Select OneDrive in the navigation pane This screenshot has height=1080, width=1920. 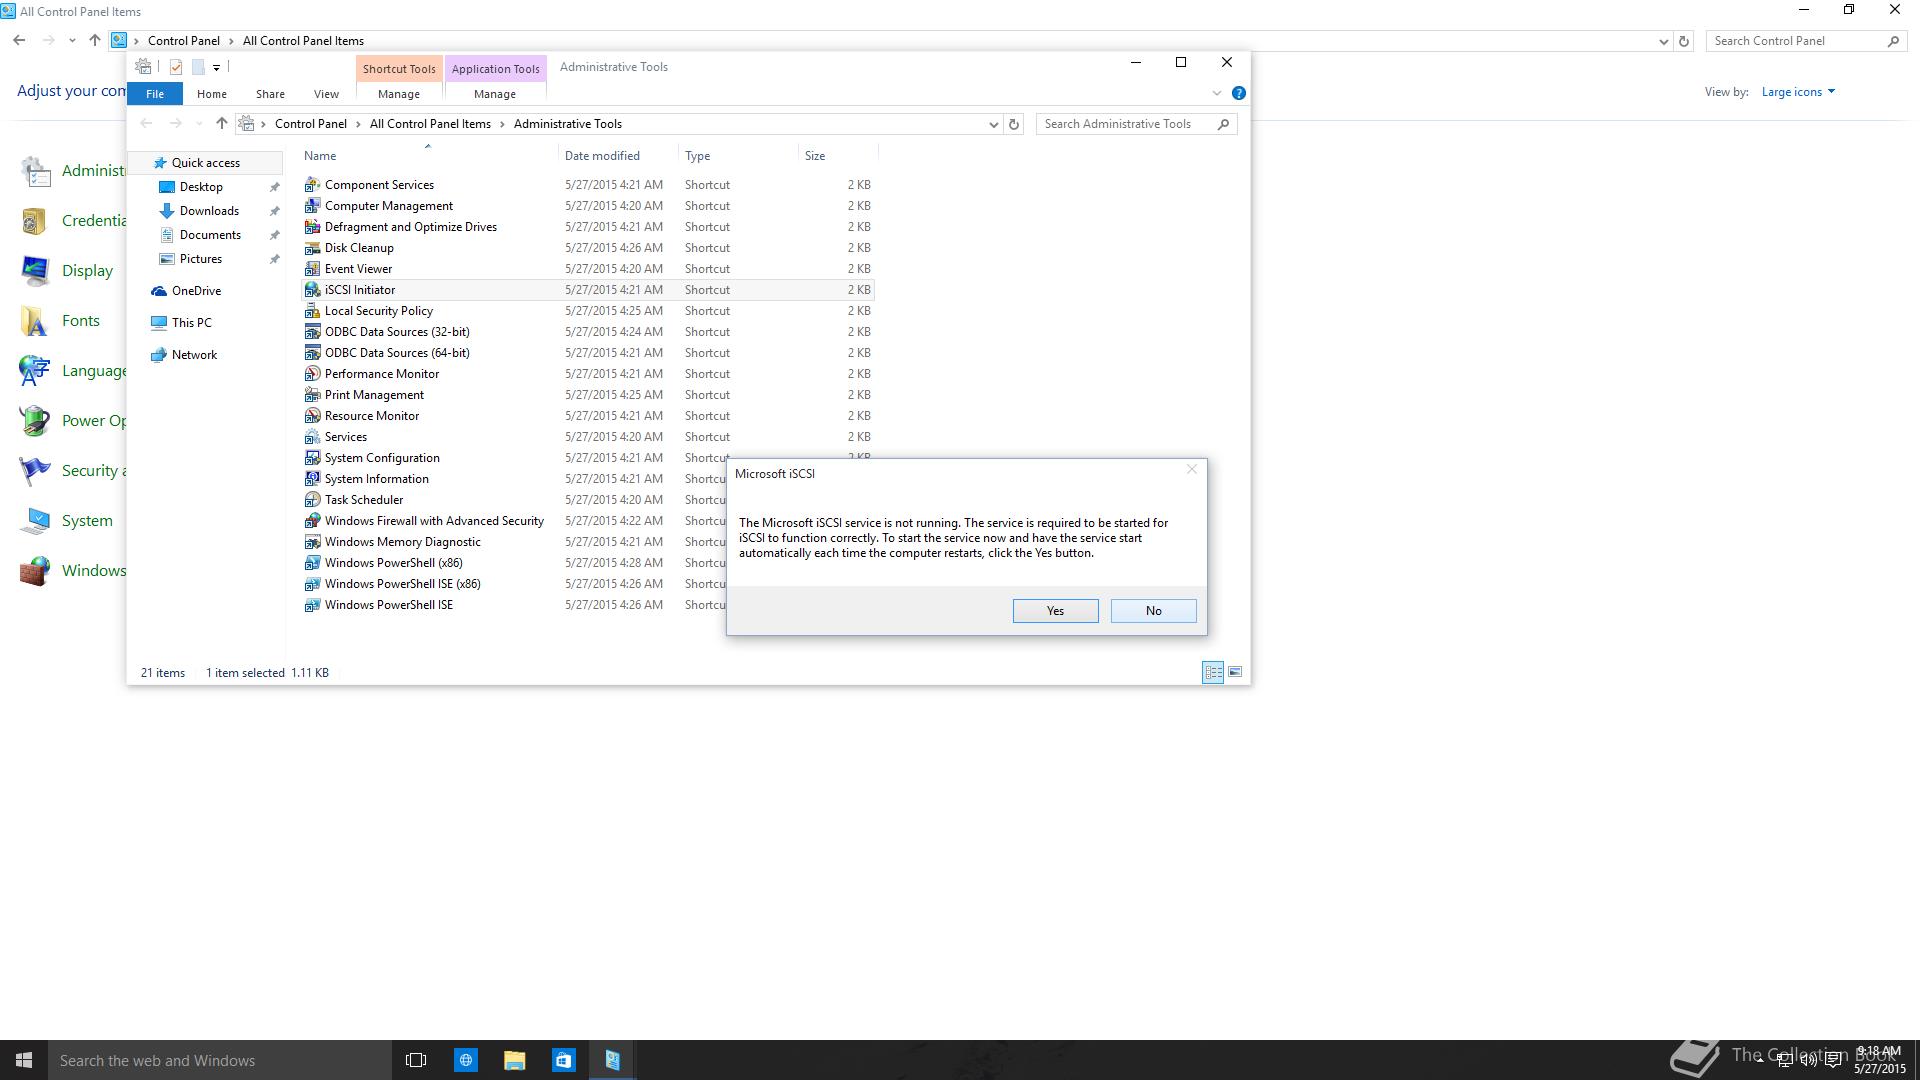tap(196, 291)
